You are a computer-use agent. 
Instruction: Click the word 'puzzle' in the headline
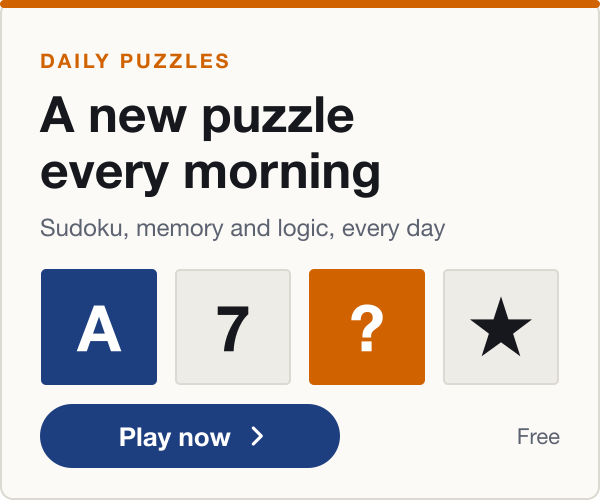click(278, 117)
